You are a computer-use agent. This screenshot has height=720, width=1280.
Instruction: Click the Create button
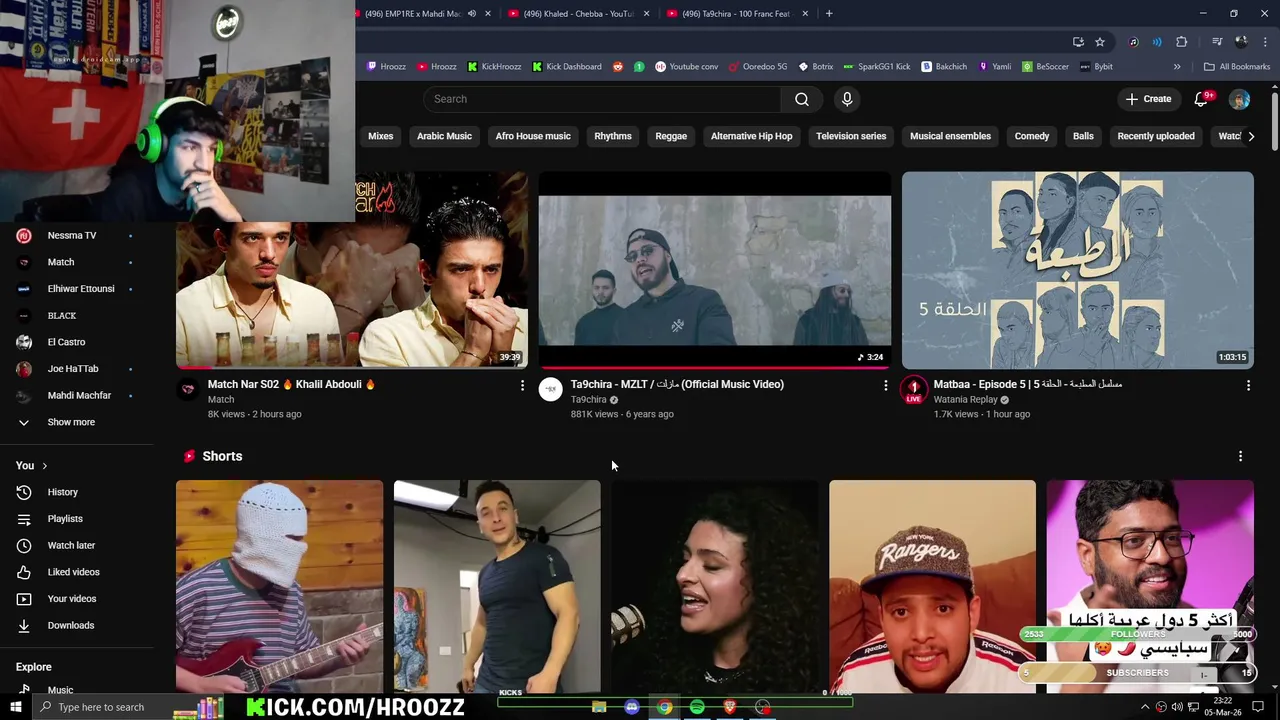[x=1148, y=99]
